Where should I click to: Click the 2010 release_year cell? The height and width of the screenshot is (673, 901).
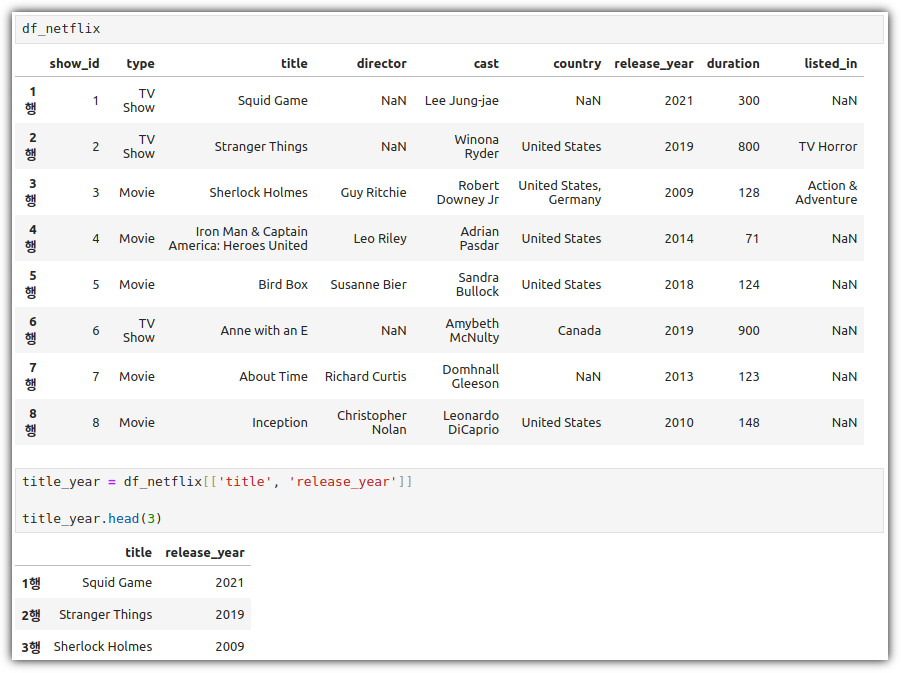pyautogui.click(x=679, y=422)
